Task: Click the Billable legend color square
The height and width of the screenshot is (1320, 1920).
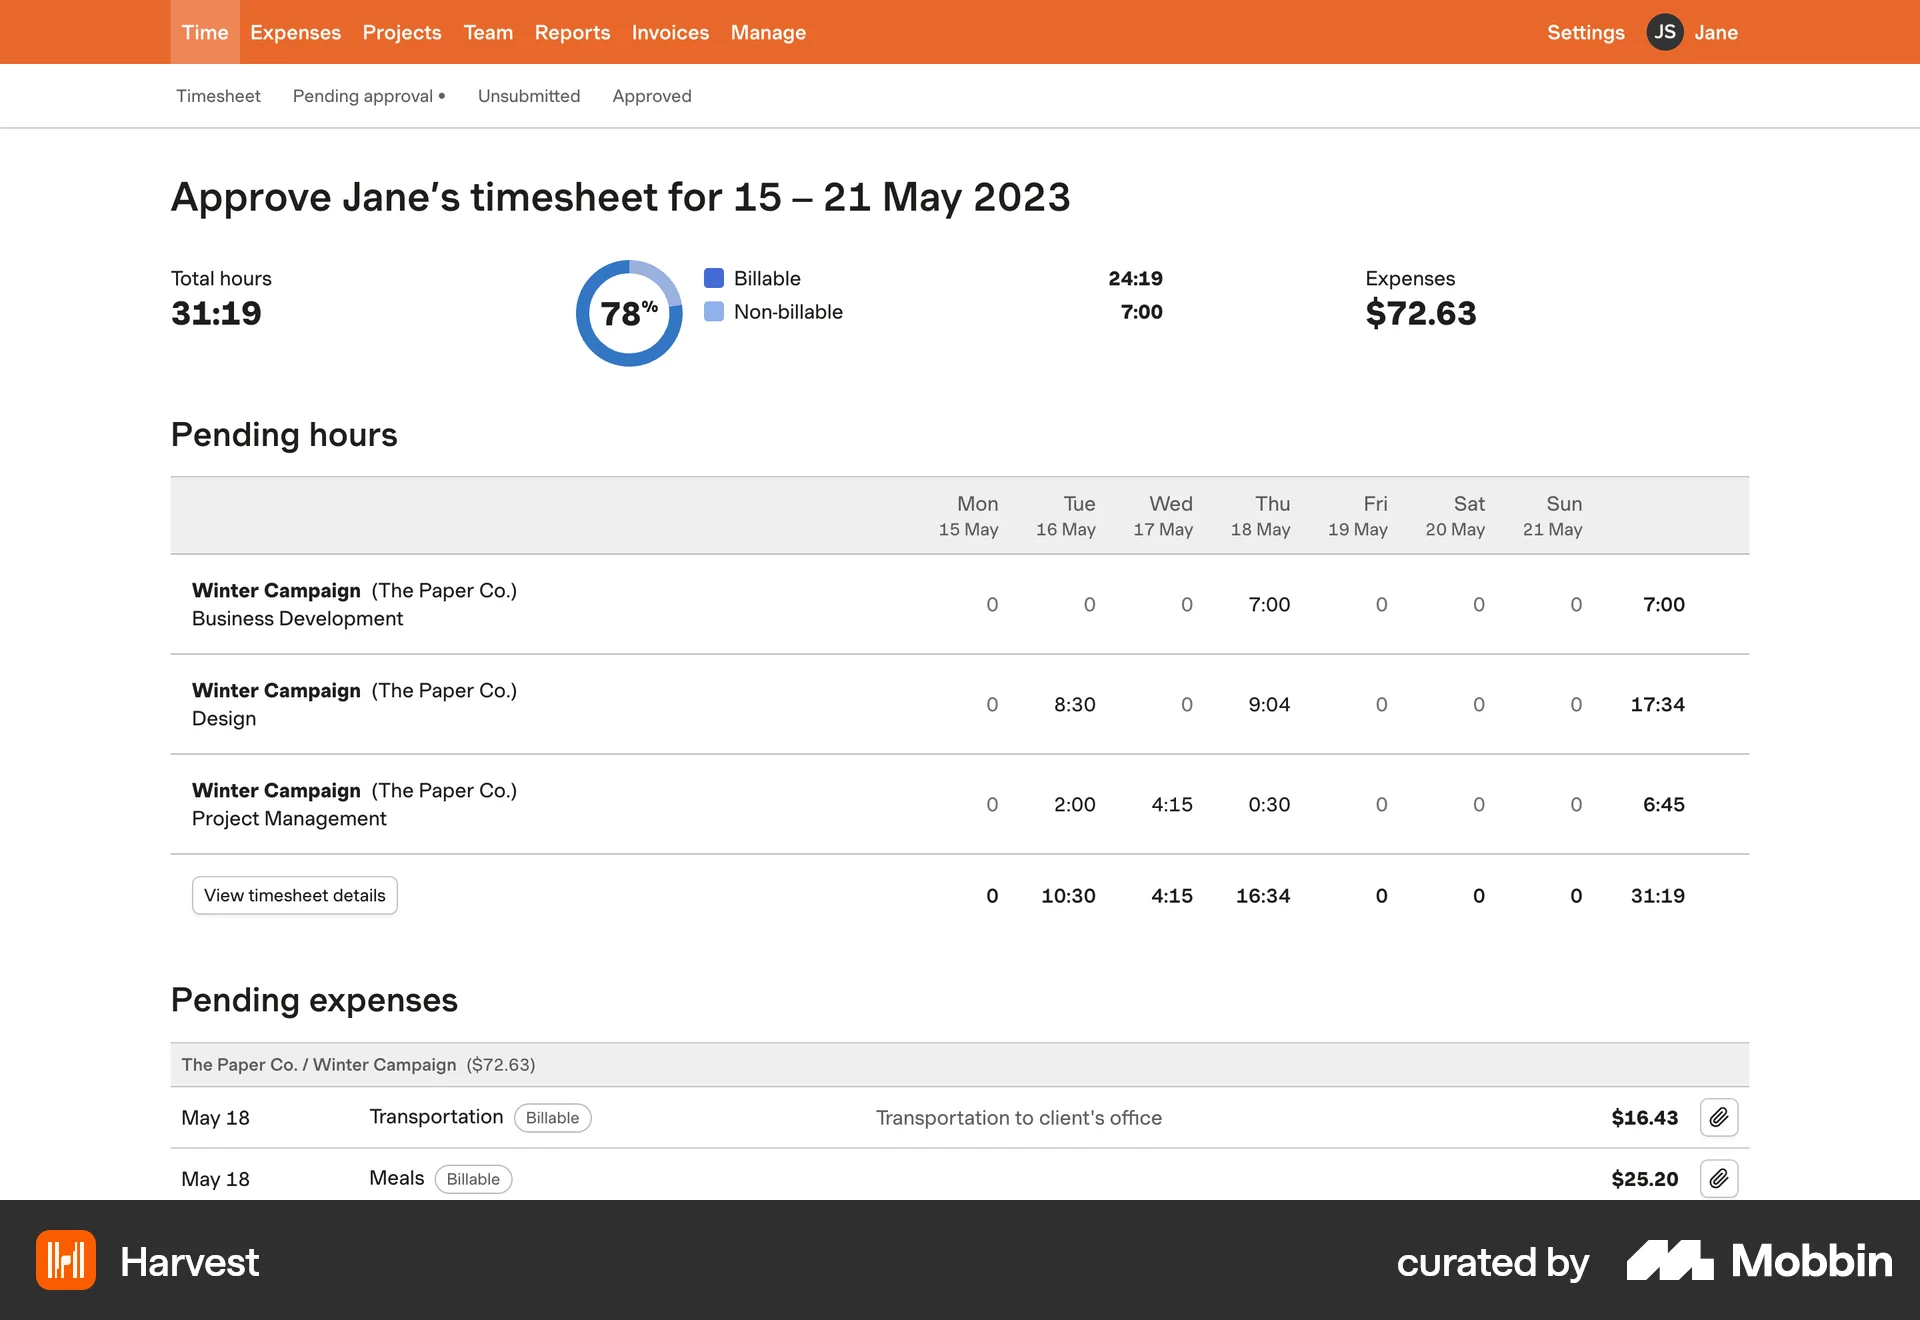Action: point(714,278)
